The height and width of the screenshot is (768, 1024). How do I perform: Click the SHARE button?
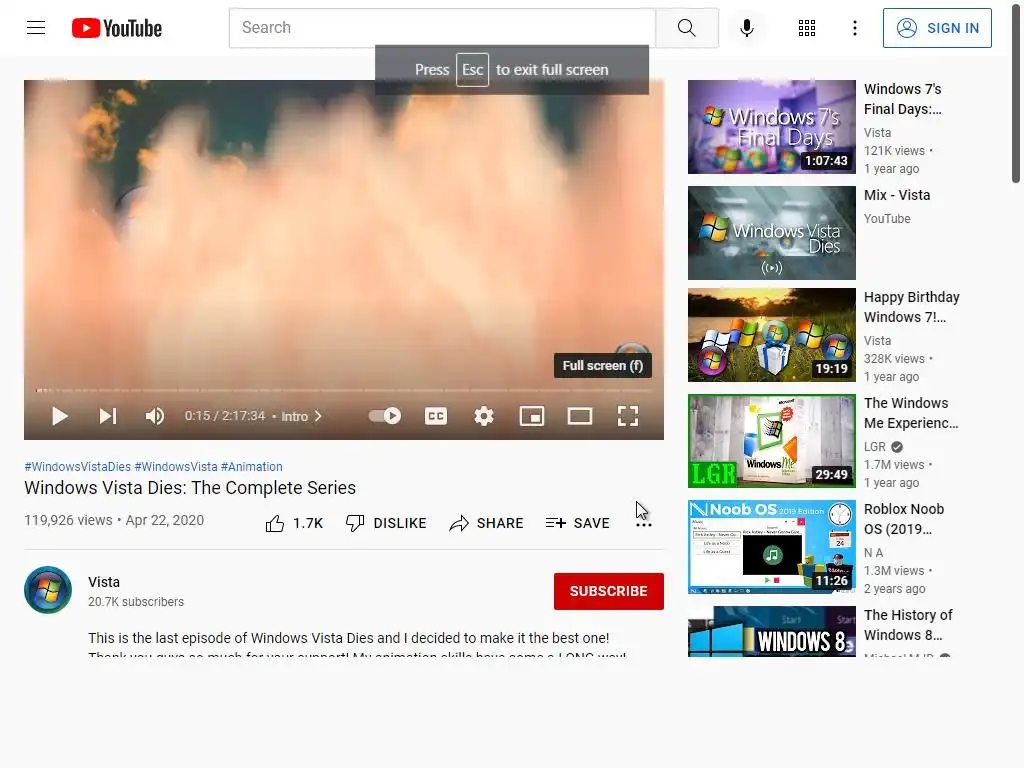tap(487, 523)
